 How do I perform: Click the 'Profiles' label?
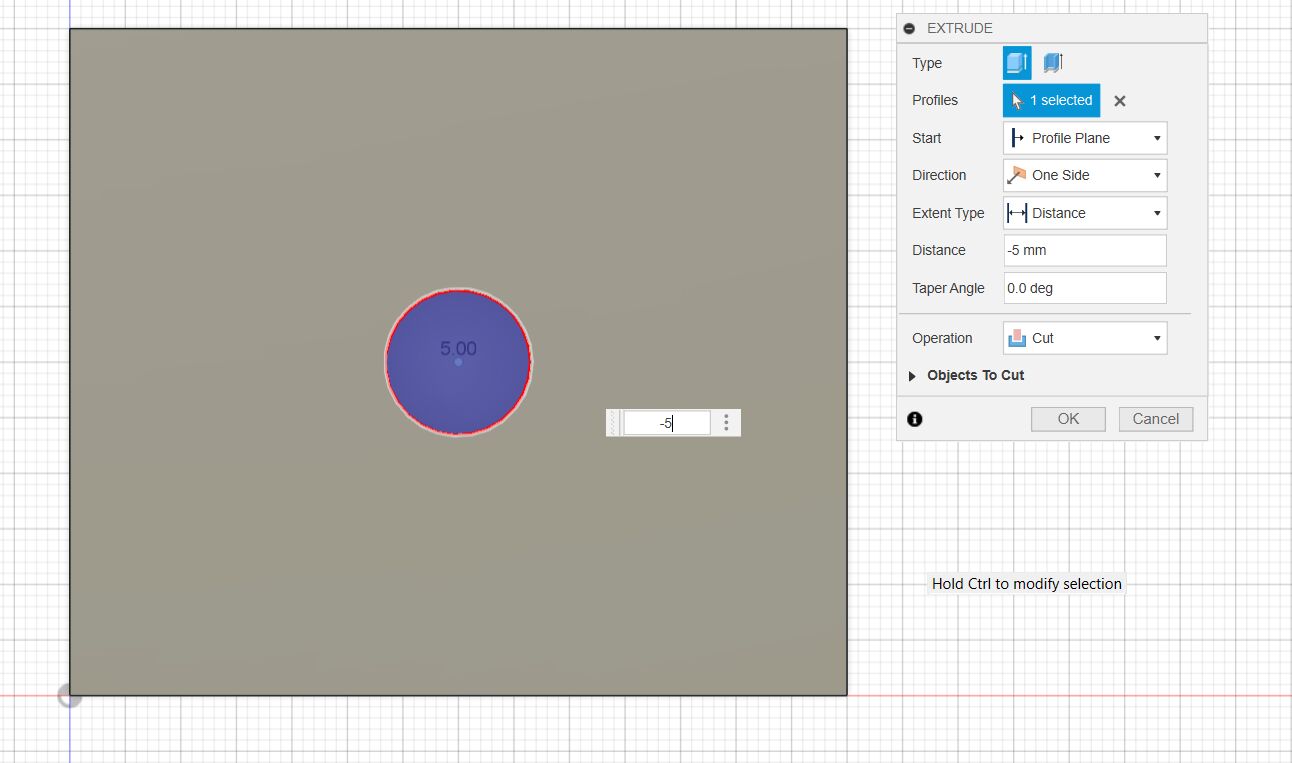(935, 100)
